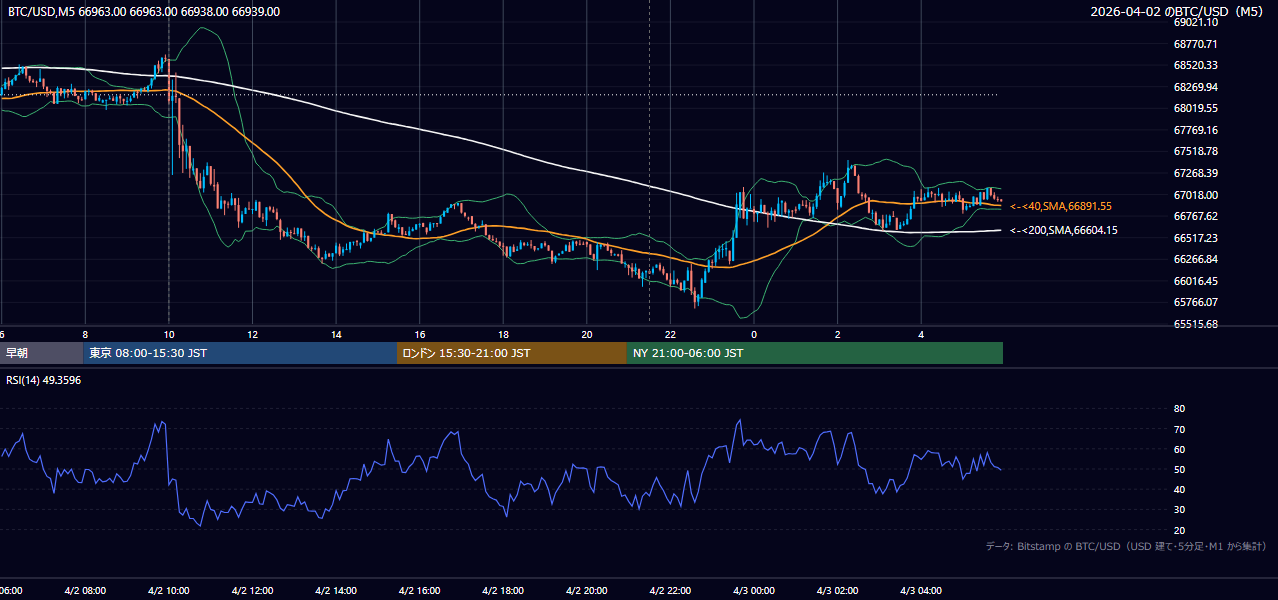The width and height of the screenshot is (1278, 600).
Task: Click the BTC/USD,M5 OHLC header text
Action: (x=144, y=12)
